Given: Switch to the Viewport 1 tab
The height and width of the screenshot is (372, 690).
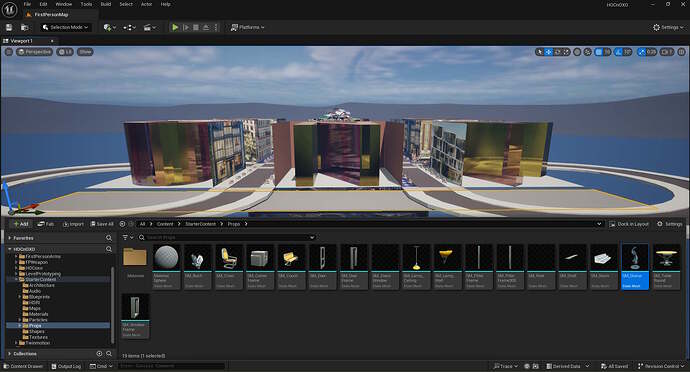Looking at the screenshot, I should [x=22, y=41].
